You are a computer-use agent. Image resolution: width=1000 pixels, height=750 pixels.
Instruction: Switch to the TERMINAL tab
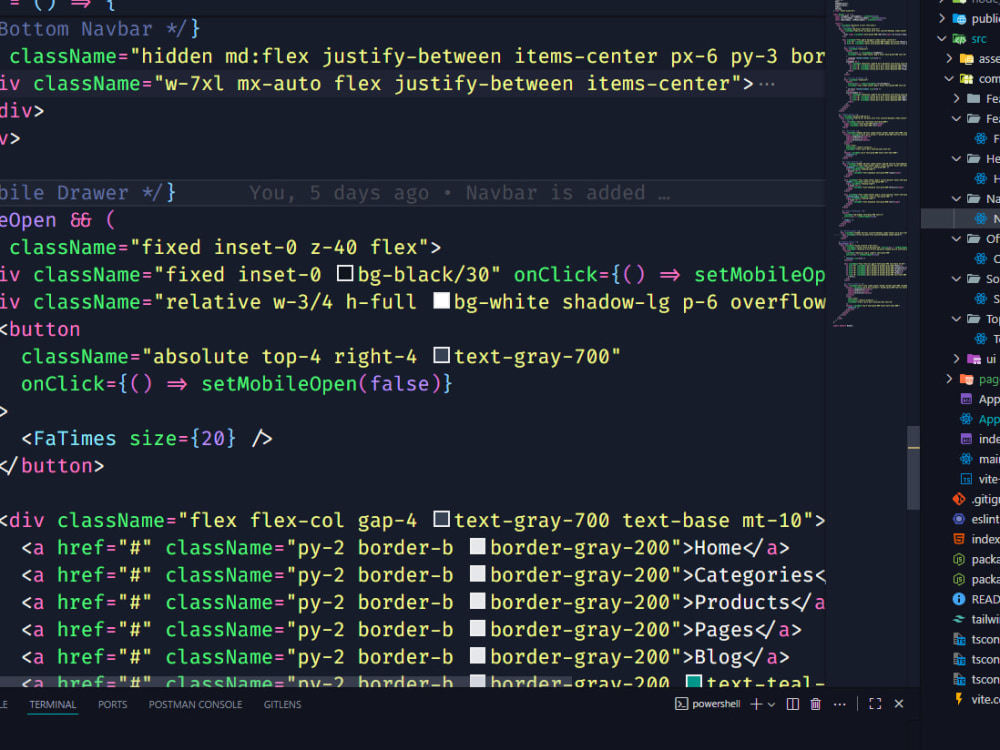pyautogui.click(x=52, y=705)
